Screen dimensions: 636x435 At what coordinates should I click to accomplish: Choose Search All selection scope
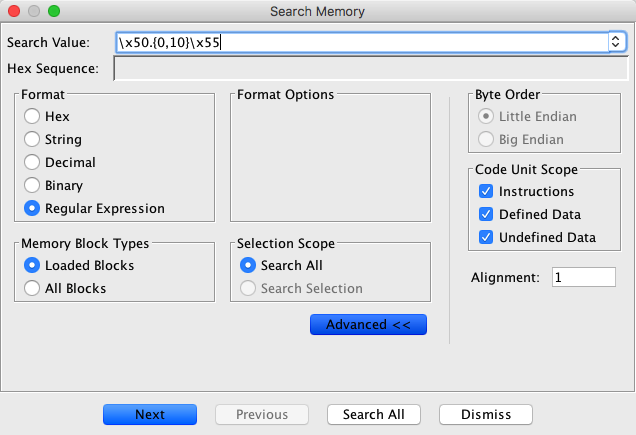(x=248, y=266)
